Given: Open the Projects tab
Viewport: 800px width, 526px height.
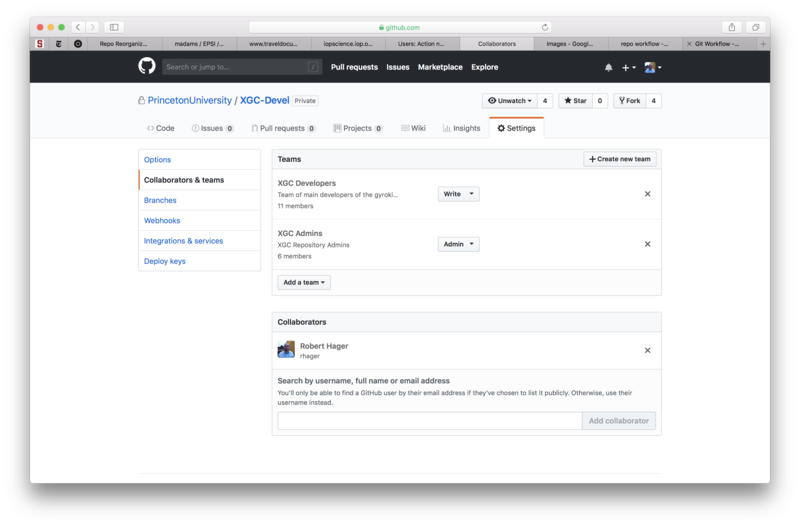Looking at the screenshot, I should [358, 128].
